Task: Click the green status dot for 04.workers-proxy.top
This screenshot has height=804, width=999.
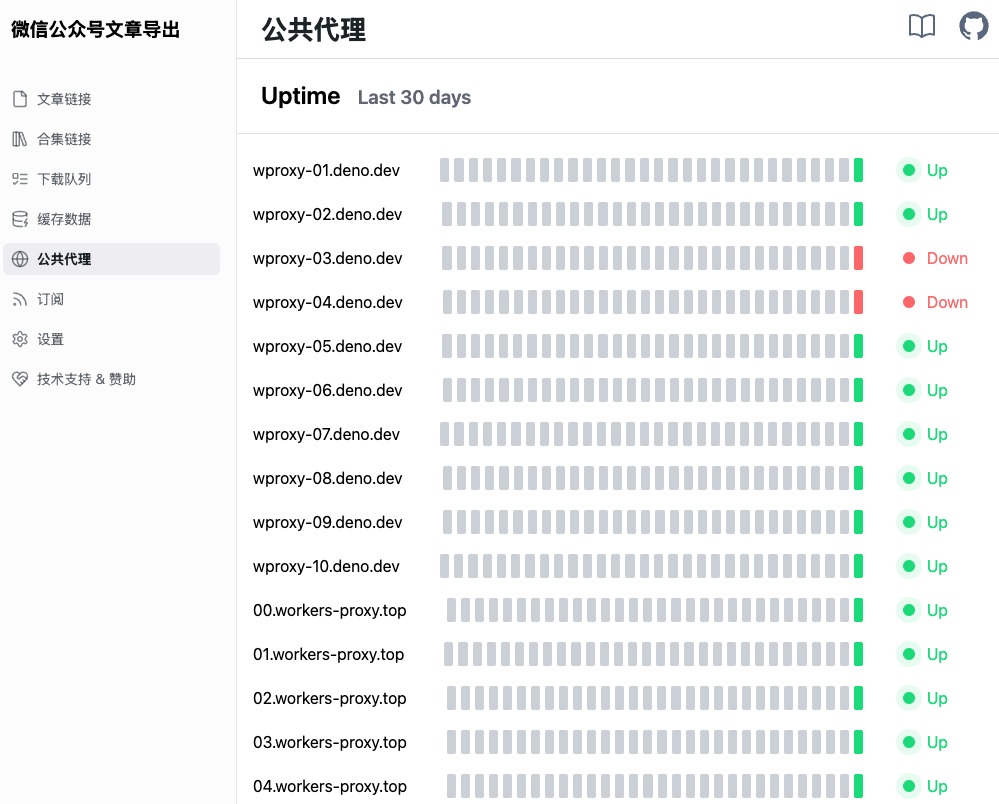Action: pyautogui.click(x=909, y=786)
